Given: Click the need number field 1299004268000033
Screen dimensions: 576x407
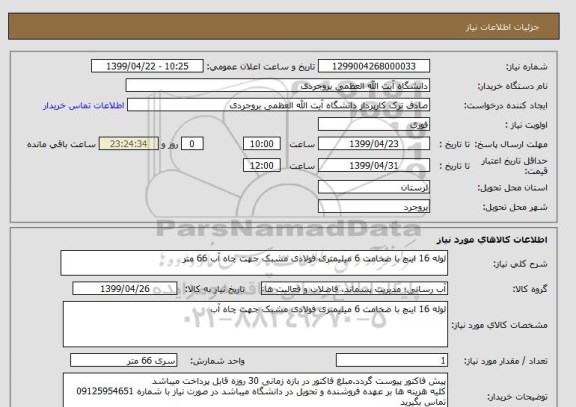Looking at the screenshot, I should 374,66.
